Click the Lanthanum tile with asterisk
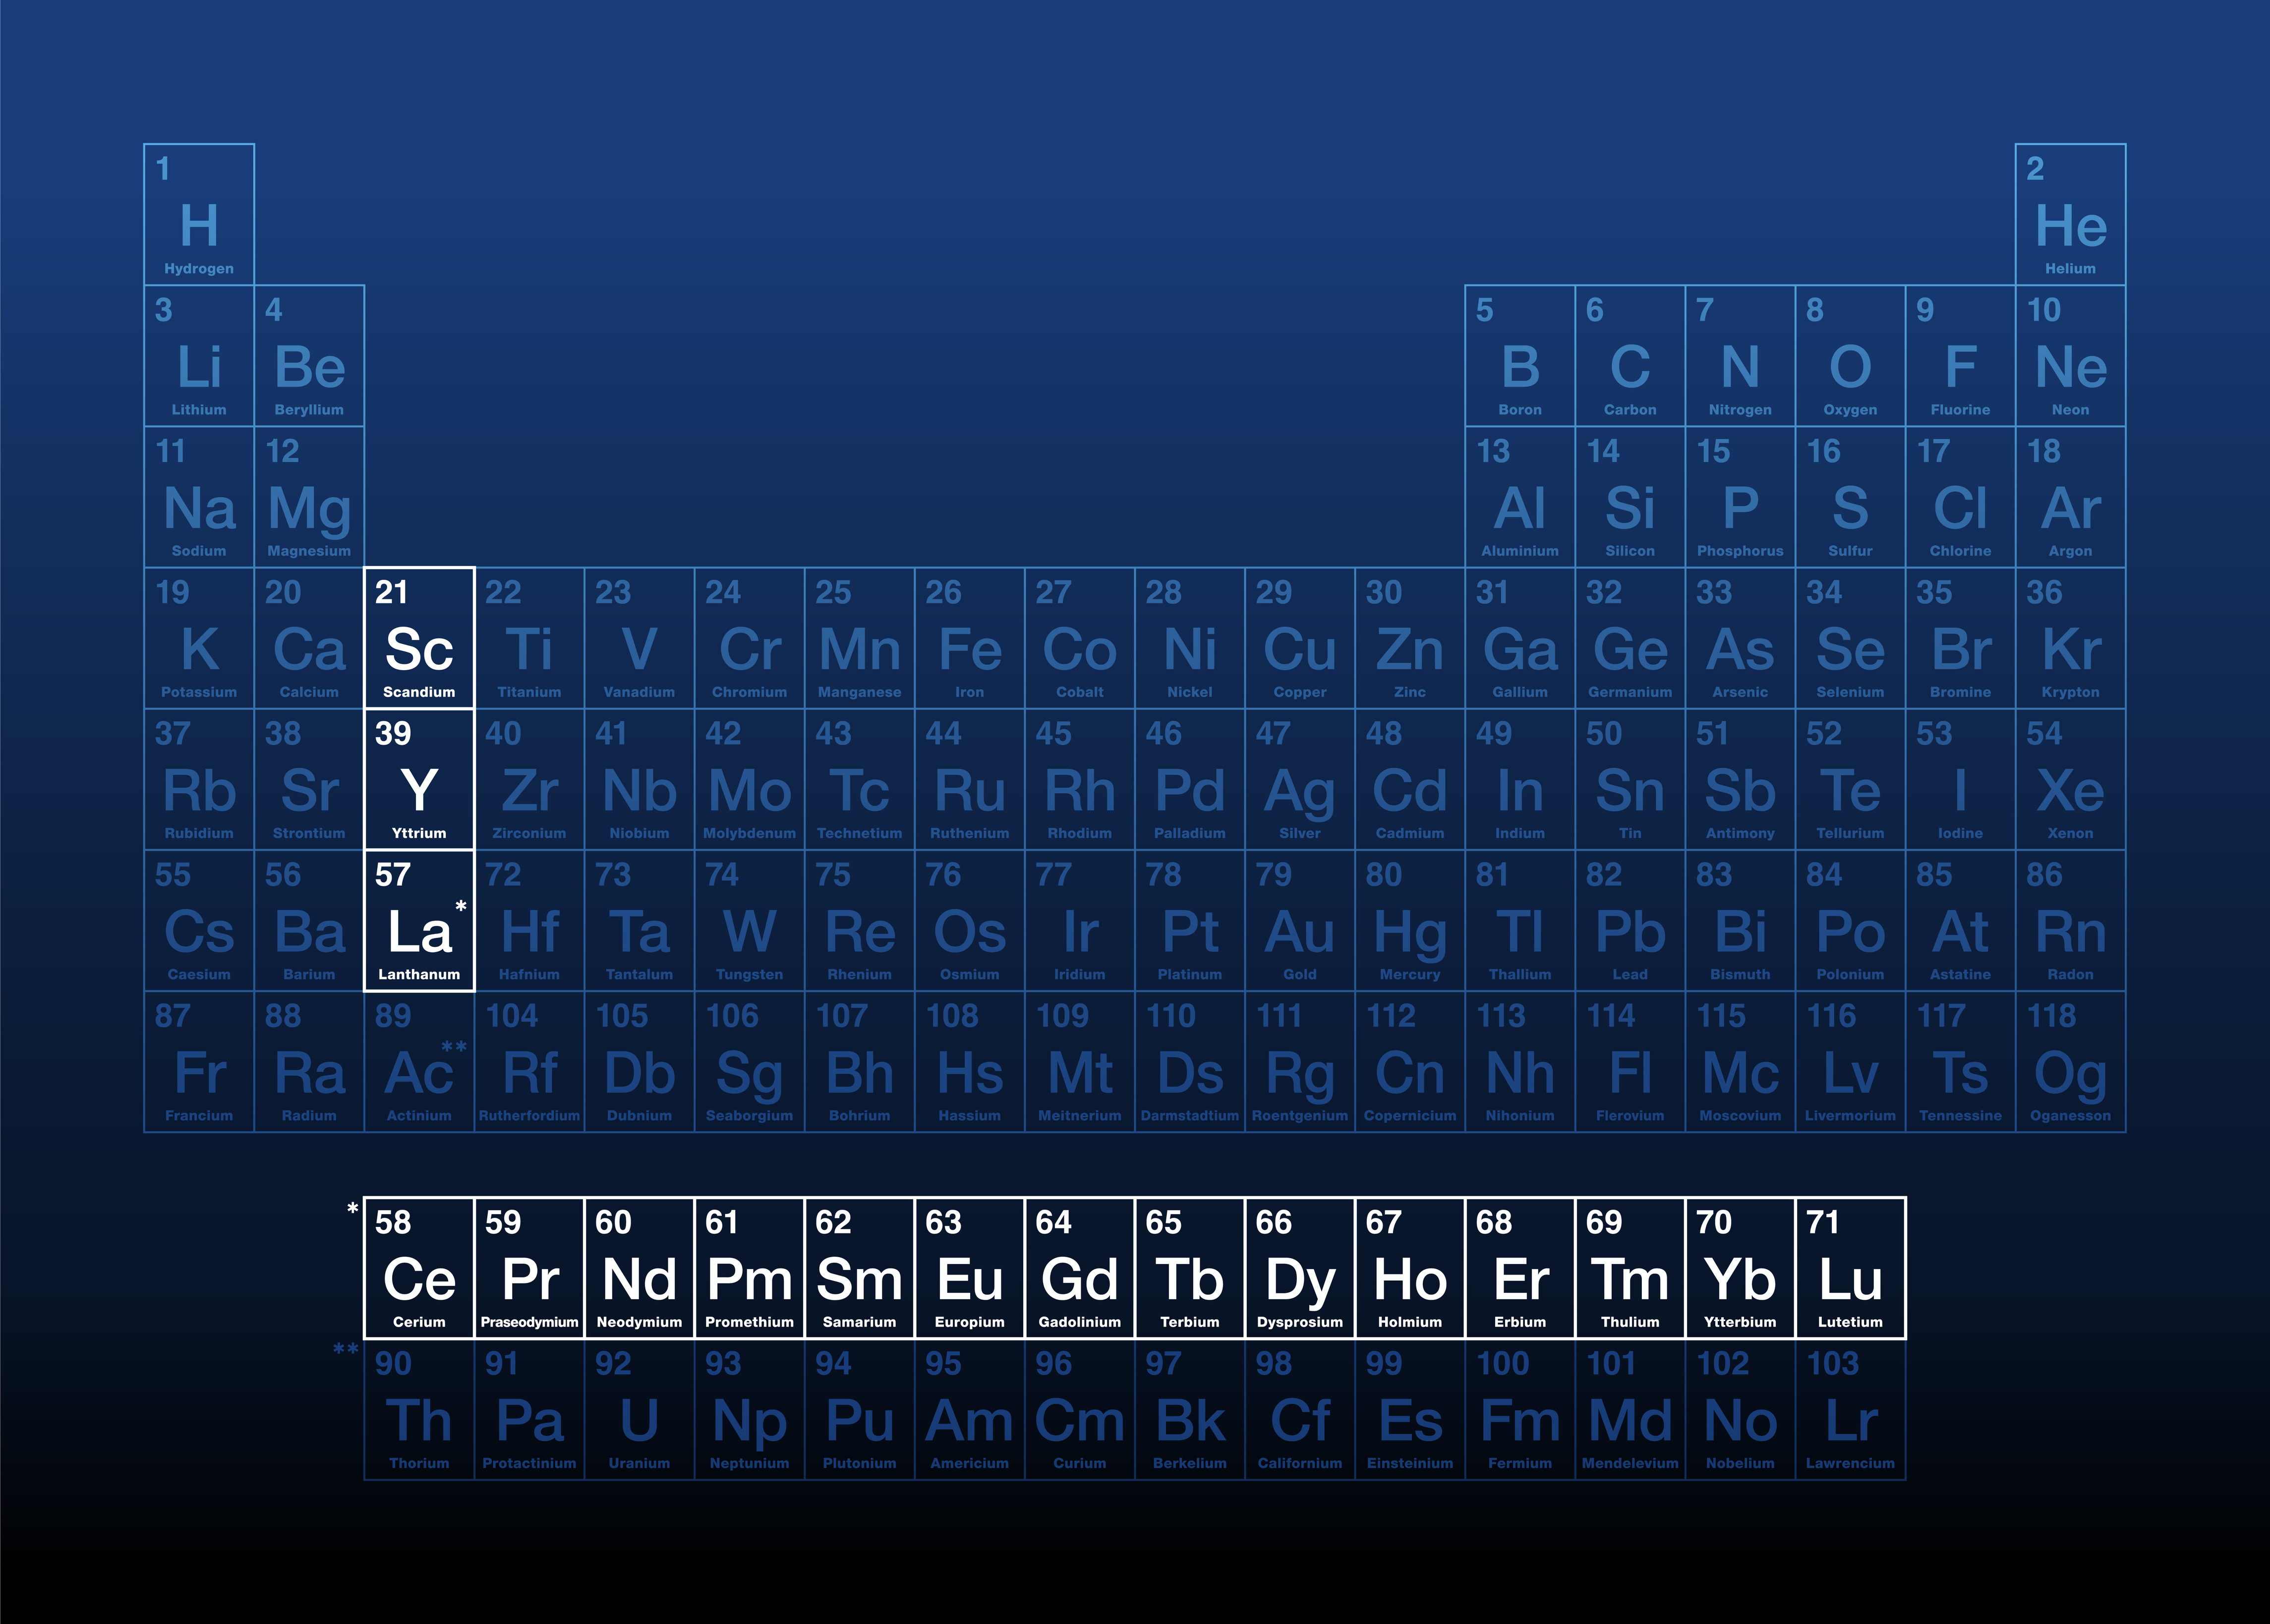Screen dimensions: 2270x1624 tap(419, 921)
